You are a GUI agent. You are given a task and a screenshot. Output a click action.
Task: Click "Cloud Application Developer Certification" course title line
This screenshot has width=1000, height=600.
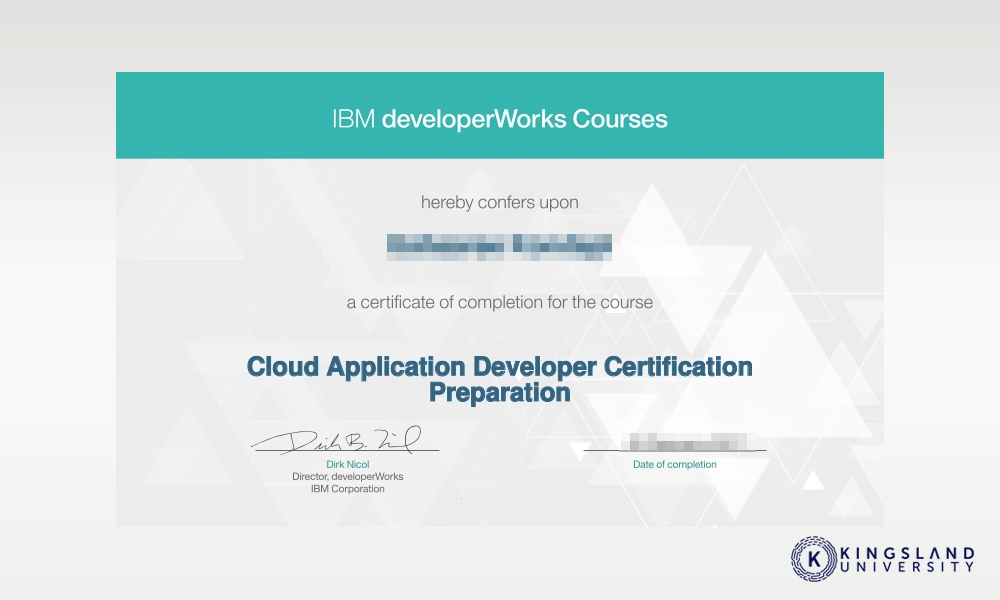click(499, 367)
